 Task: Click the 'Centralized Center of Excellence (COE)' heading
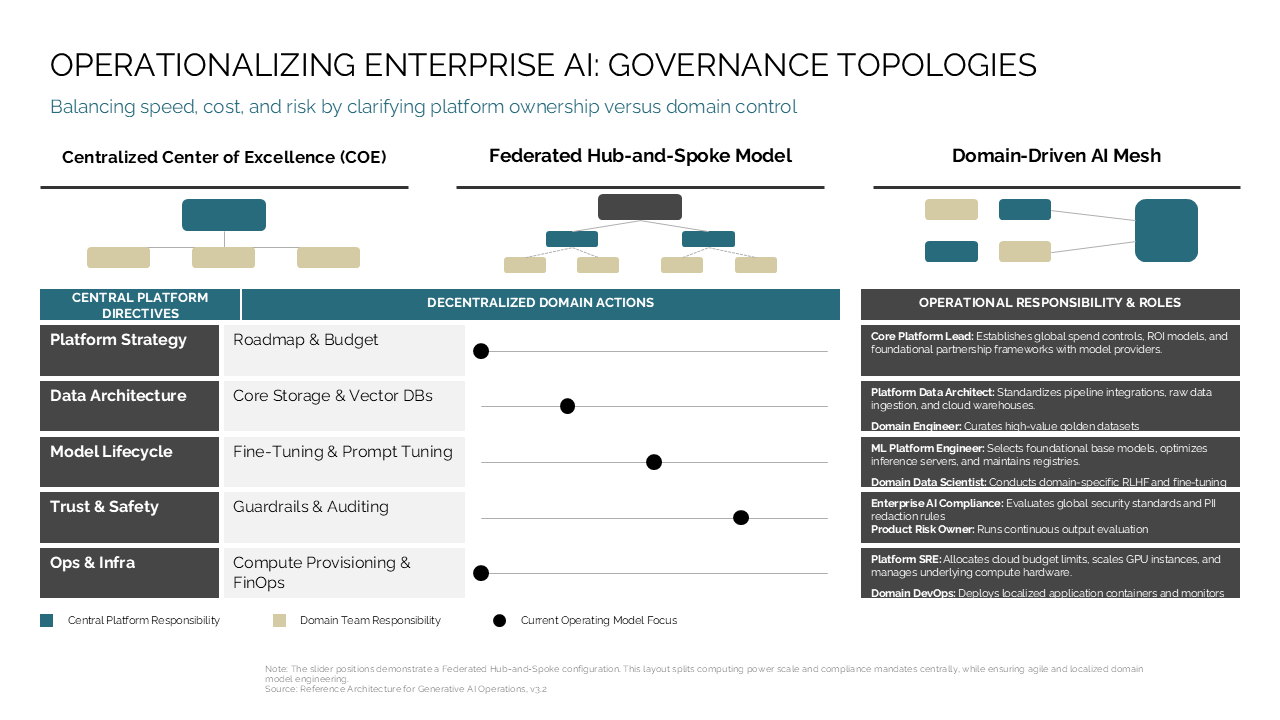coord(224,157)
